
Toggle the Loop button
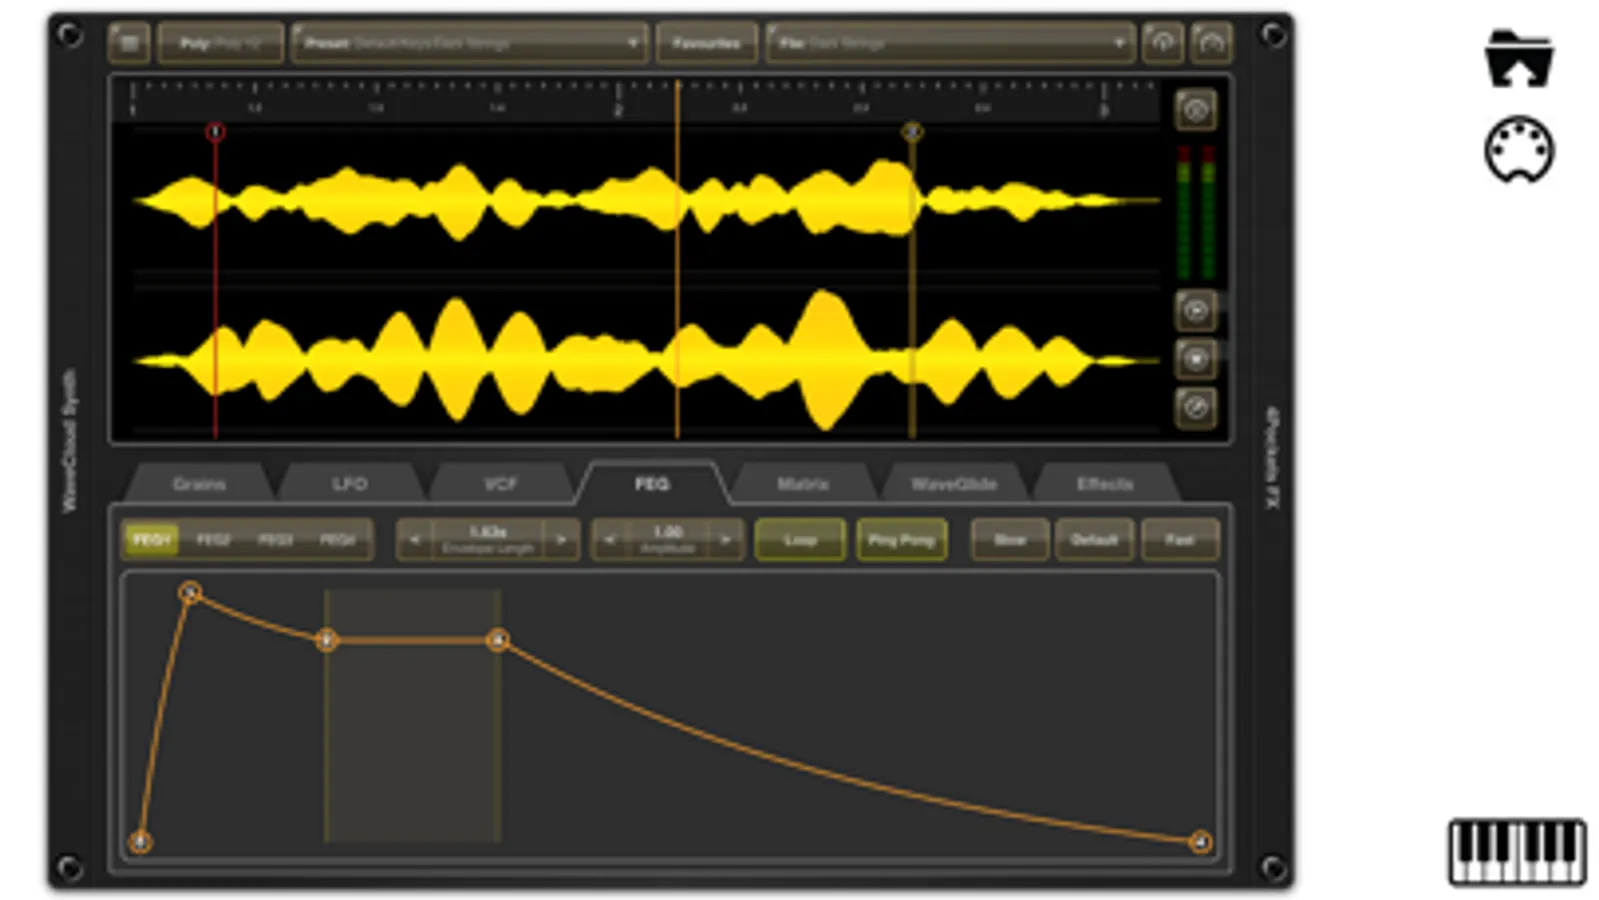[800, 540]
